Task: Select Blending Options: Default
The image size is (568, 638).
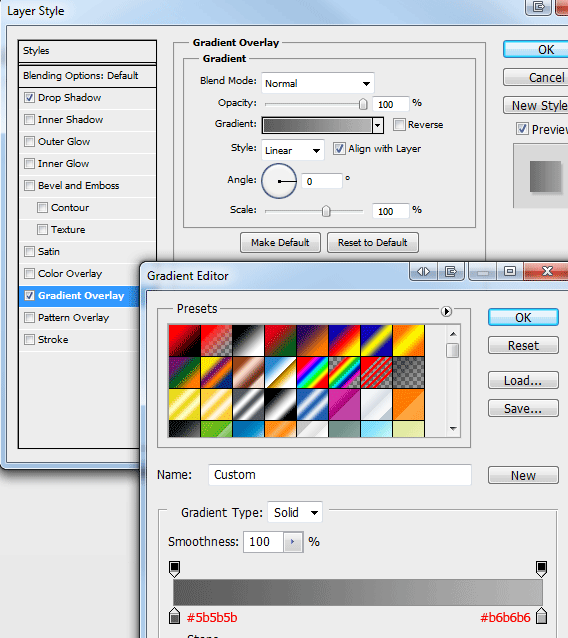Action: point(87,76)
